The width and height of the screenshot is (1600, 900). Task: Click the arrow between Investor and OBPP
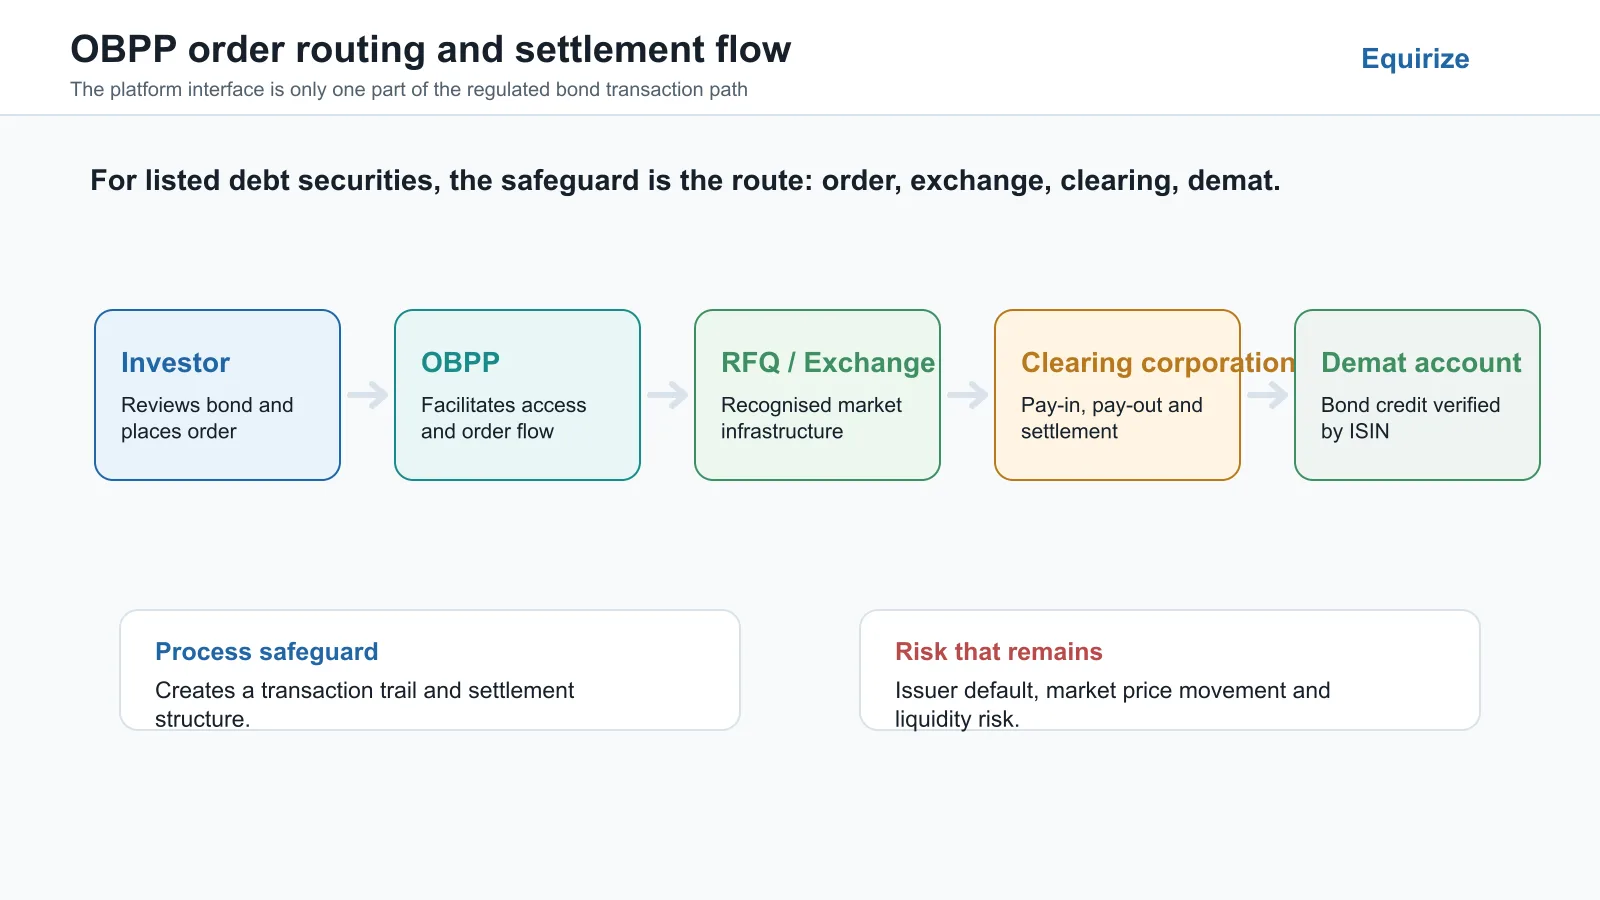(368, 395)
